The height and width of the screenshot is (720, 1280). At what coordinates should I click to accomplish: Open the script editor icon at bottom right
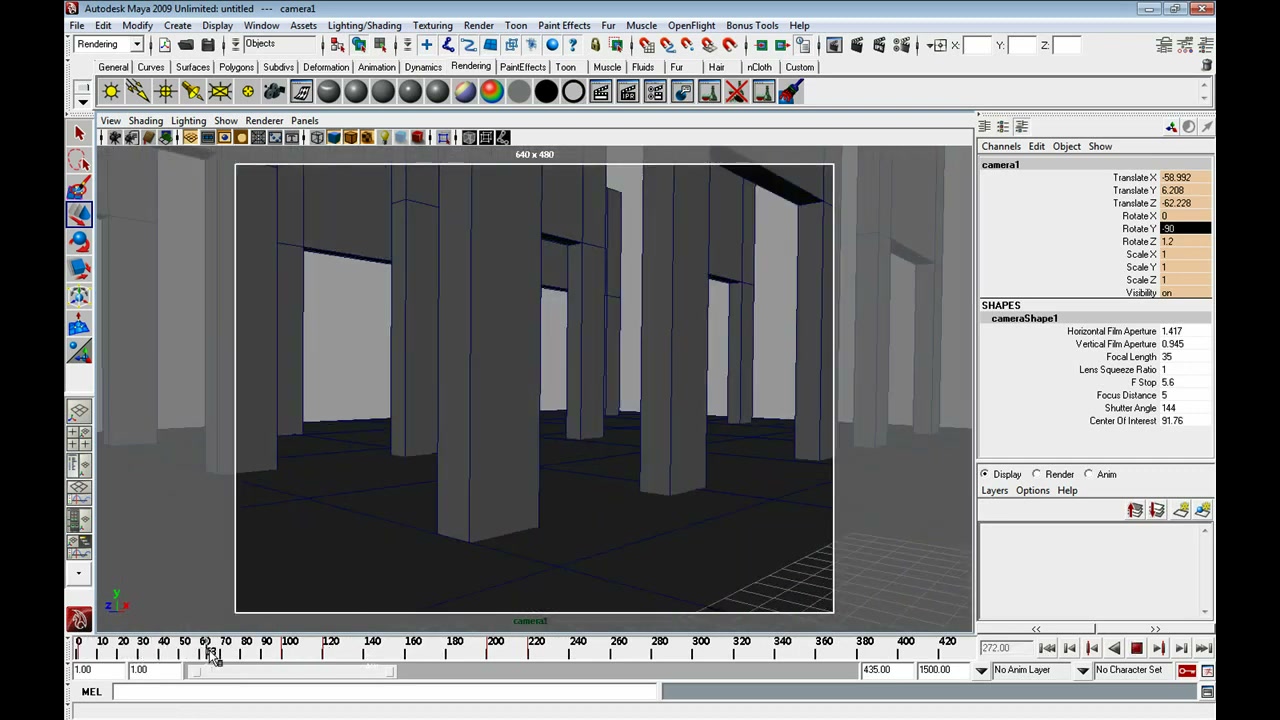coord(1207,692)
